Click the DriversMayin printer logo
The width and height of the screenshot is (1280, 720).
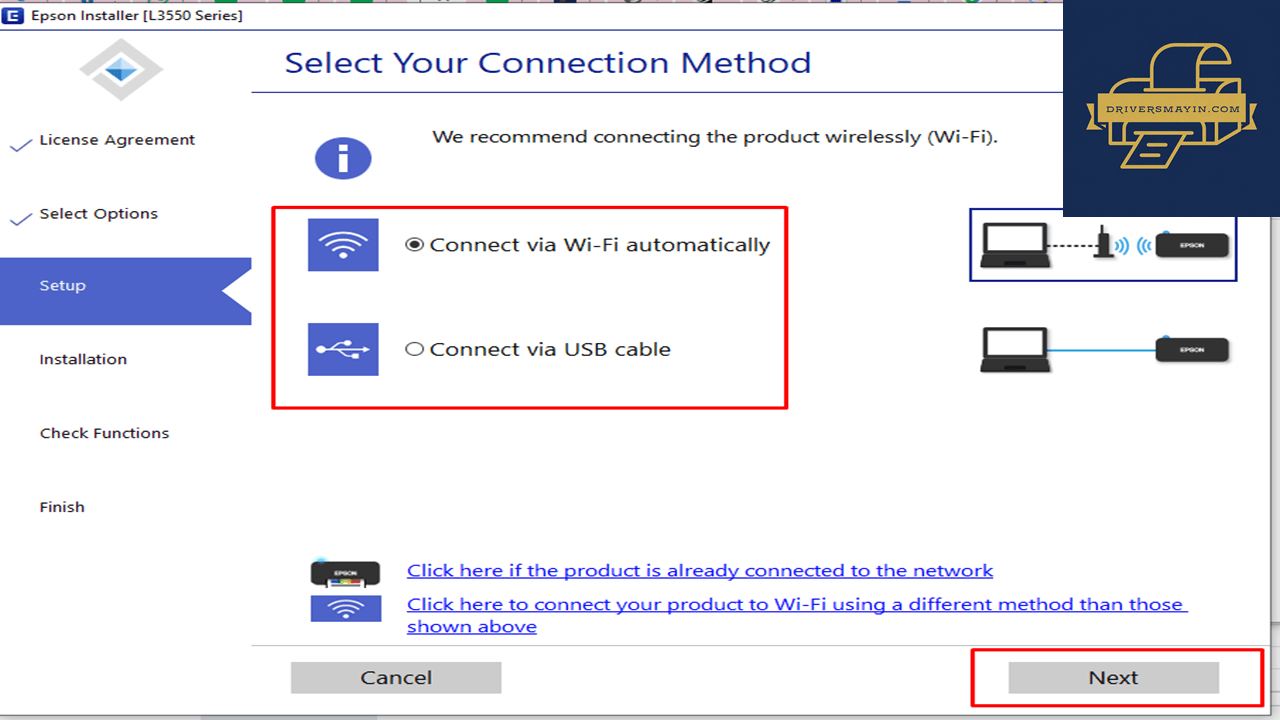[x=1170, y=108]
